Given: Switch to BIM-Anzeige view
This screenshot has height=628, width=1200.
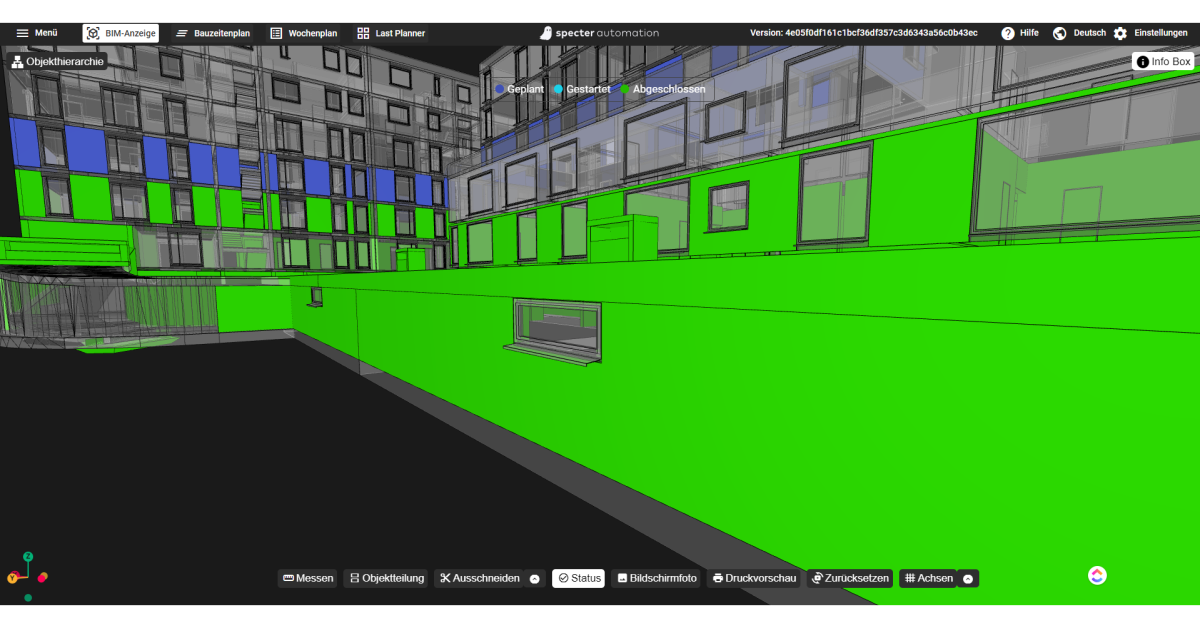Looking at the screenshot, I should tap(120, 33).
